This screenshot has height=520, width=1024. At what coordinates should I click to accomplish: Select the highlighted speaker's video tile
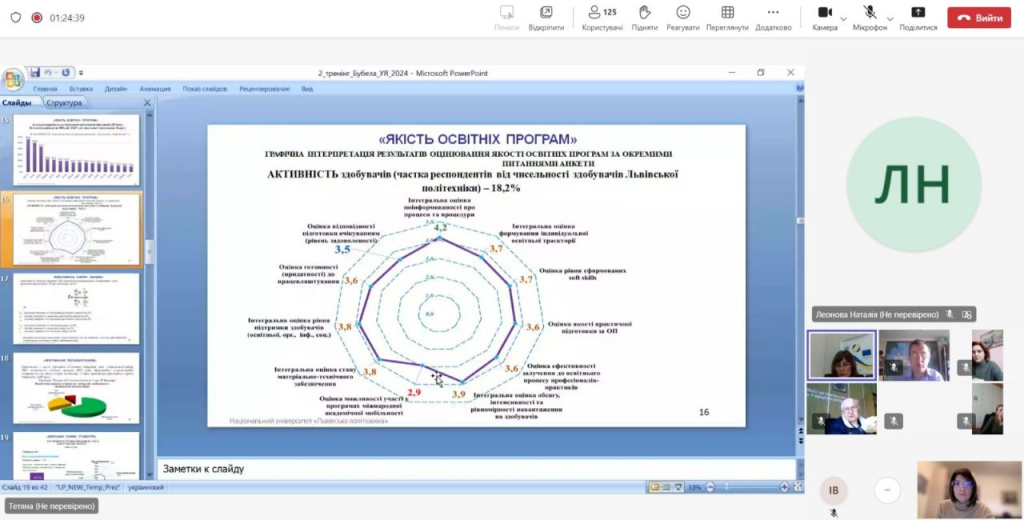tap(841, 355)
